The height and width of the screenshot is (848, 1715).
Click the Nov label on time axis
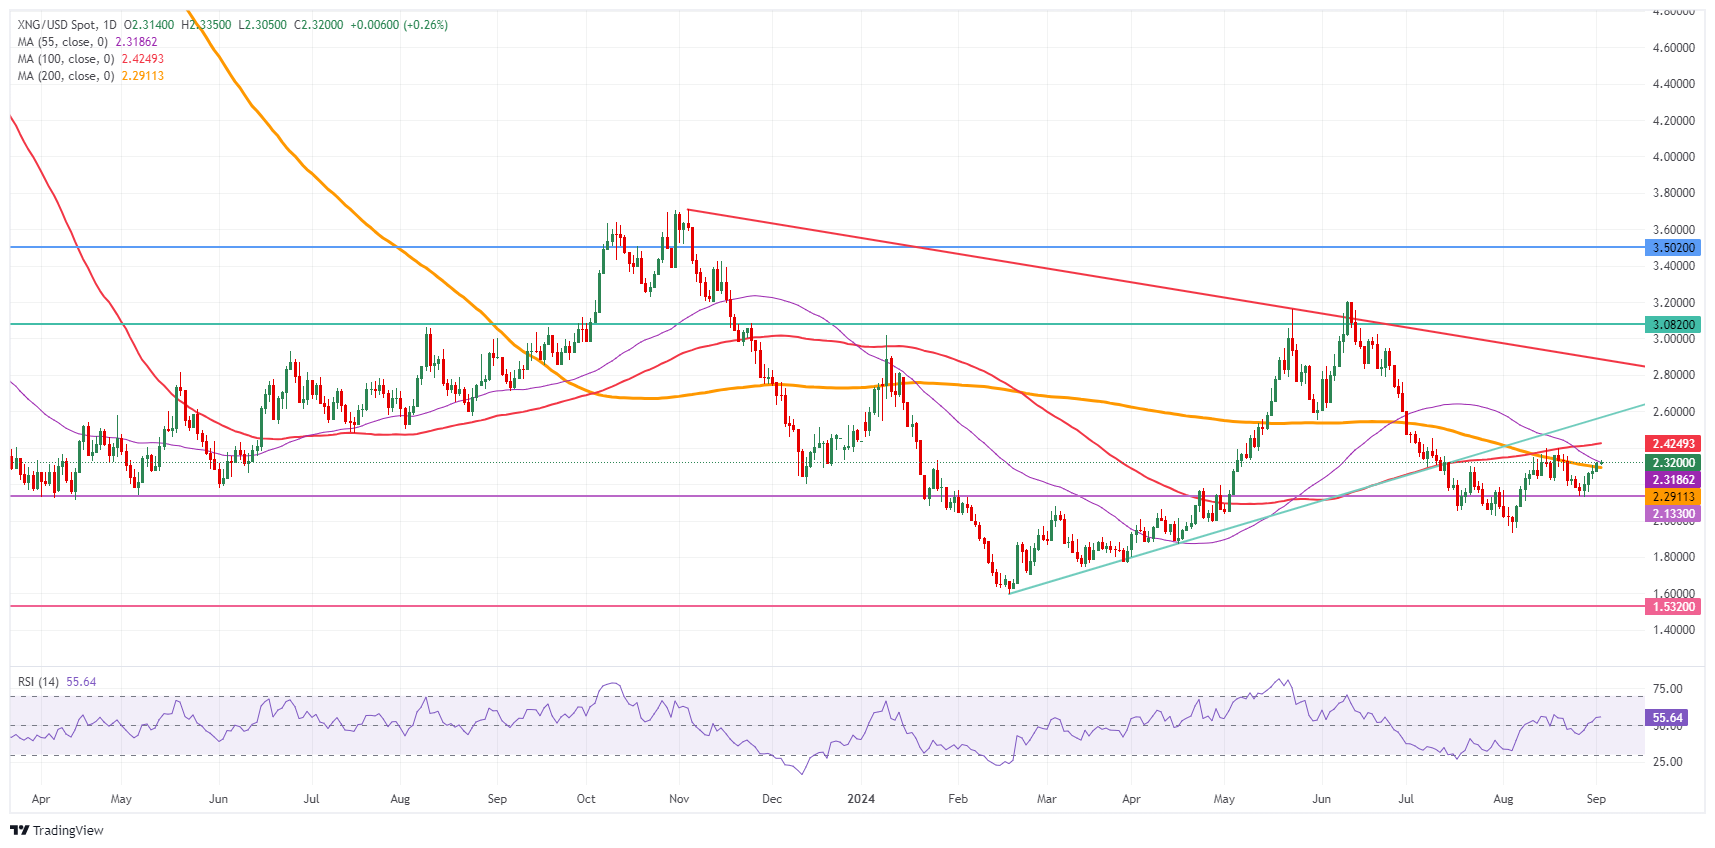(x=679, y=799)
